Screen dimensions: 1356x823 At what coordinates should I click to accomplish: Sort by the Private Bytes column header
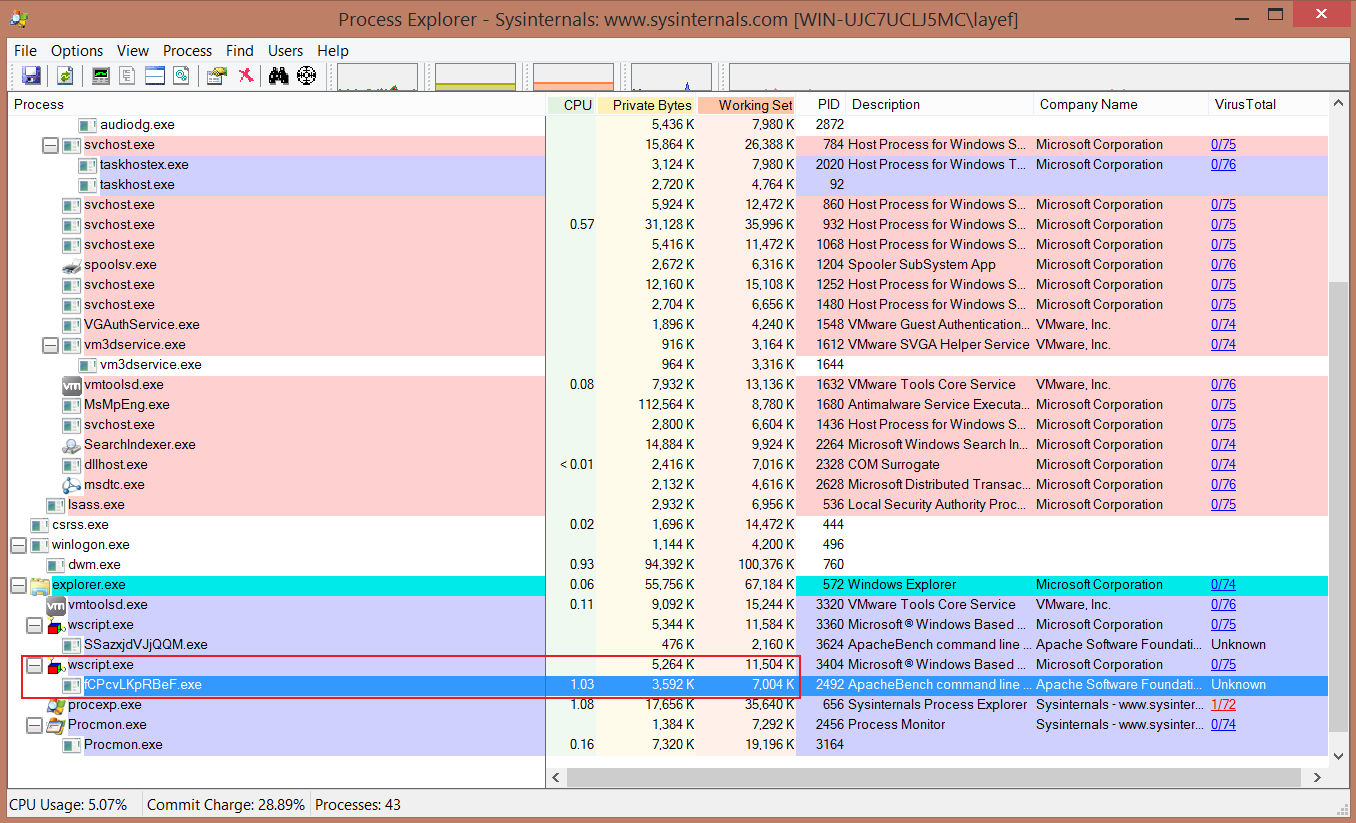(647, 105)
